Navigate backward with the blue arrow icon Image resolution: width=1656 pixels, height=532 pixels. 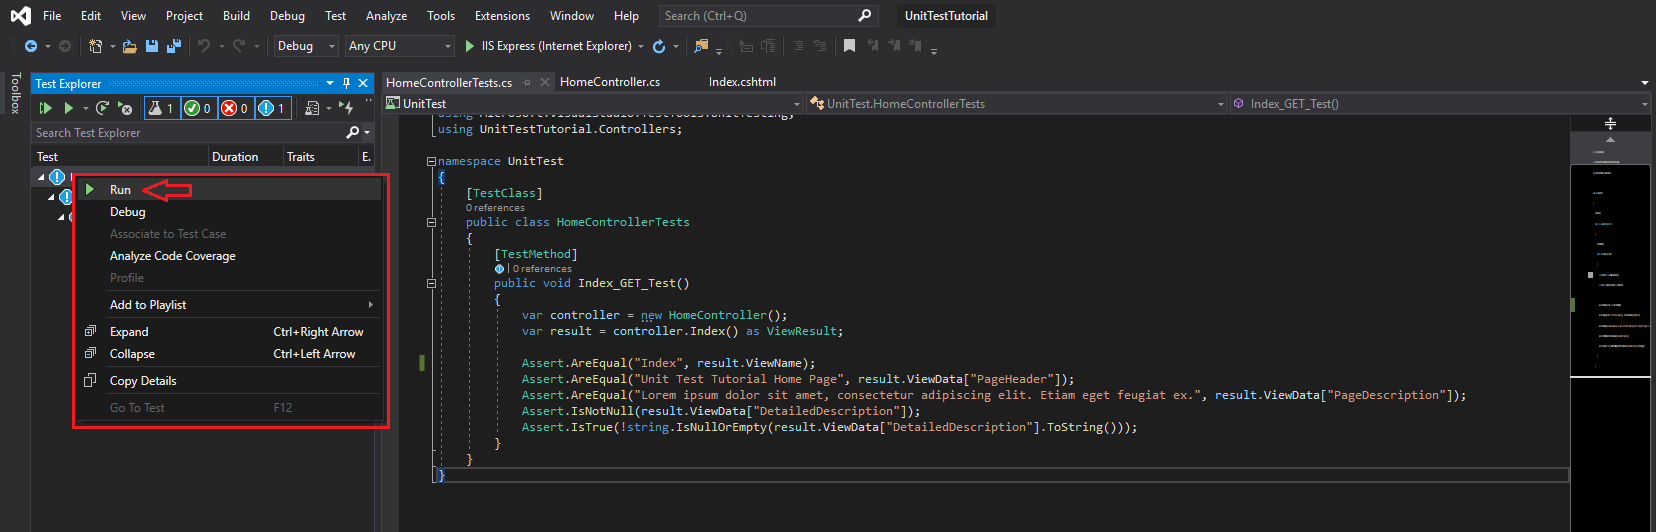pyautogui.click(x=31, y=46)
